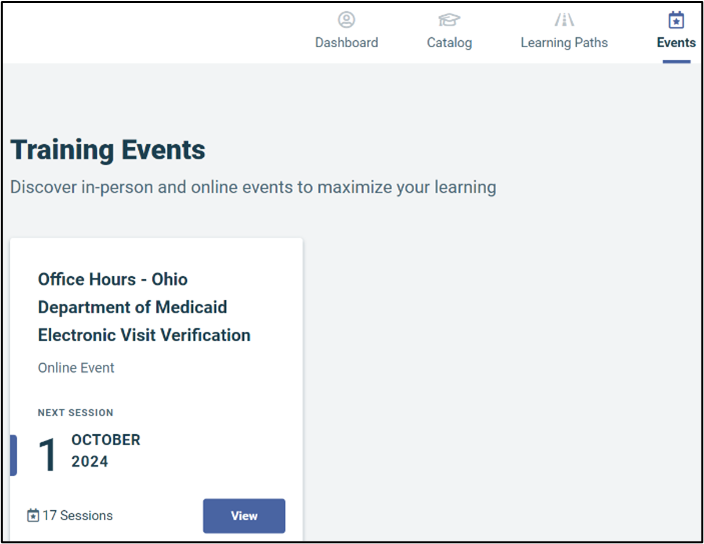The height and width of the screenshot is (544, 704).
Task: Click the Online Event label
Action: (76, 368)
